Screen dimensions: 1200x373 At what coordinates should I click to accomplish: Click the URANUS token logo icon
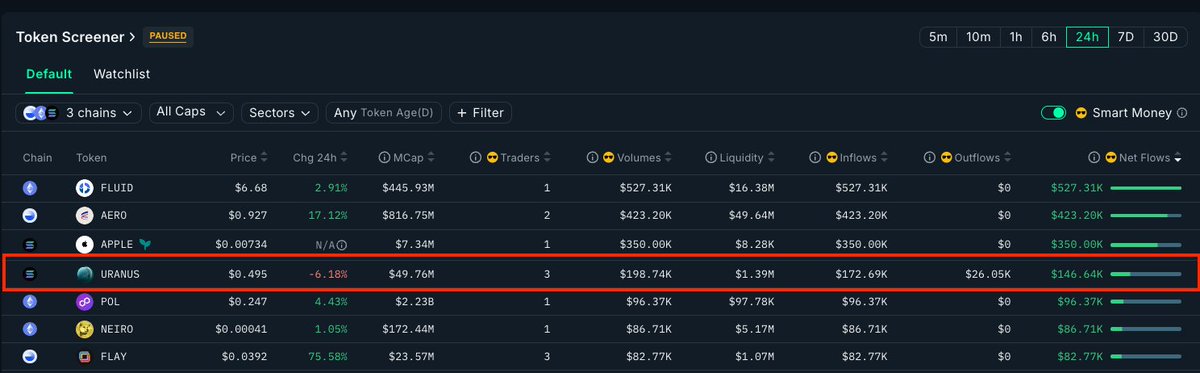(85, 273)
